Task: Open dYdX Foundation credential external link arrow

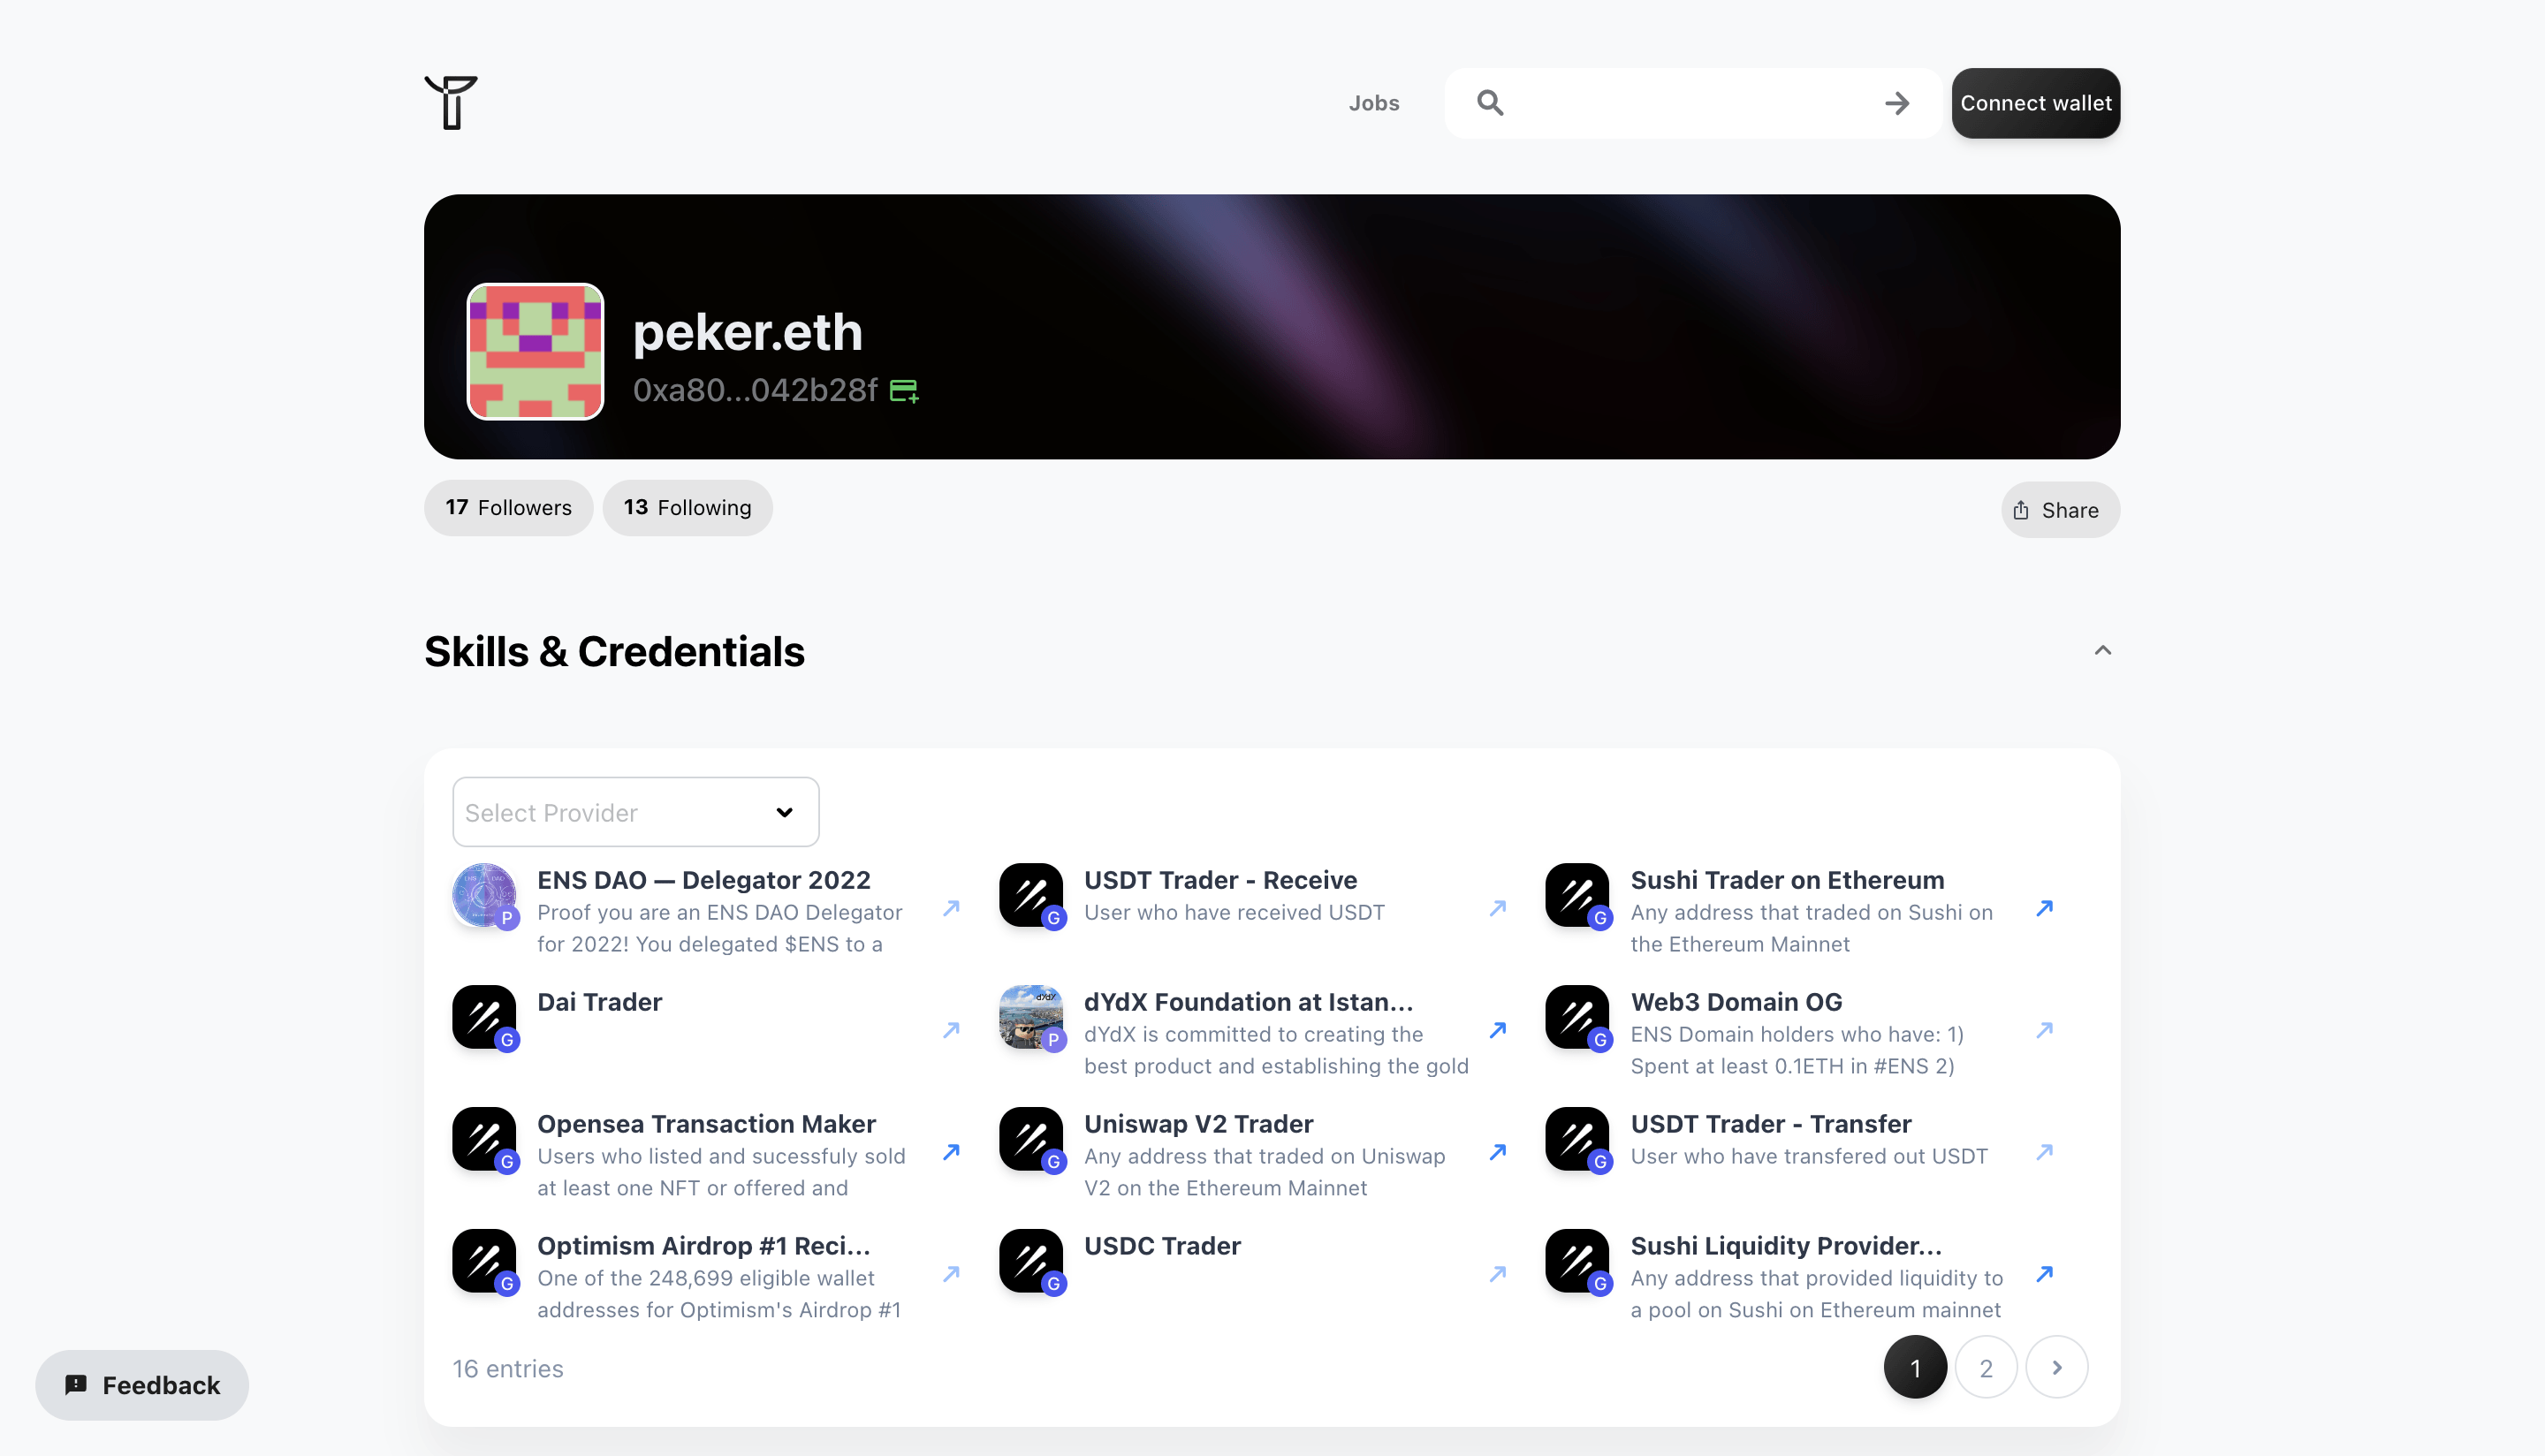Action: click(x=1497, y=1030)
